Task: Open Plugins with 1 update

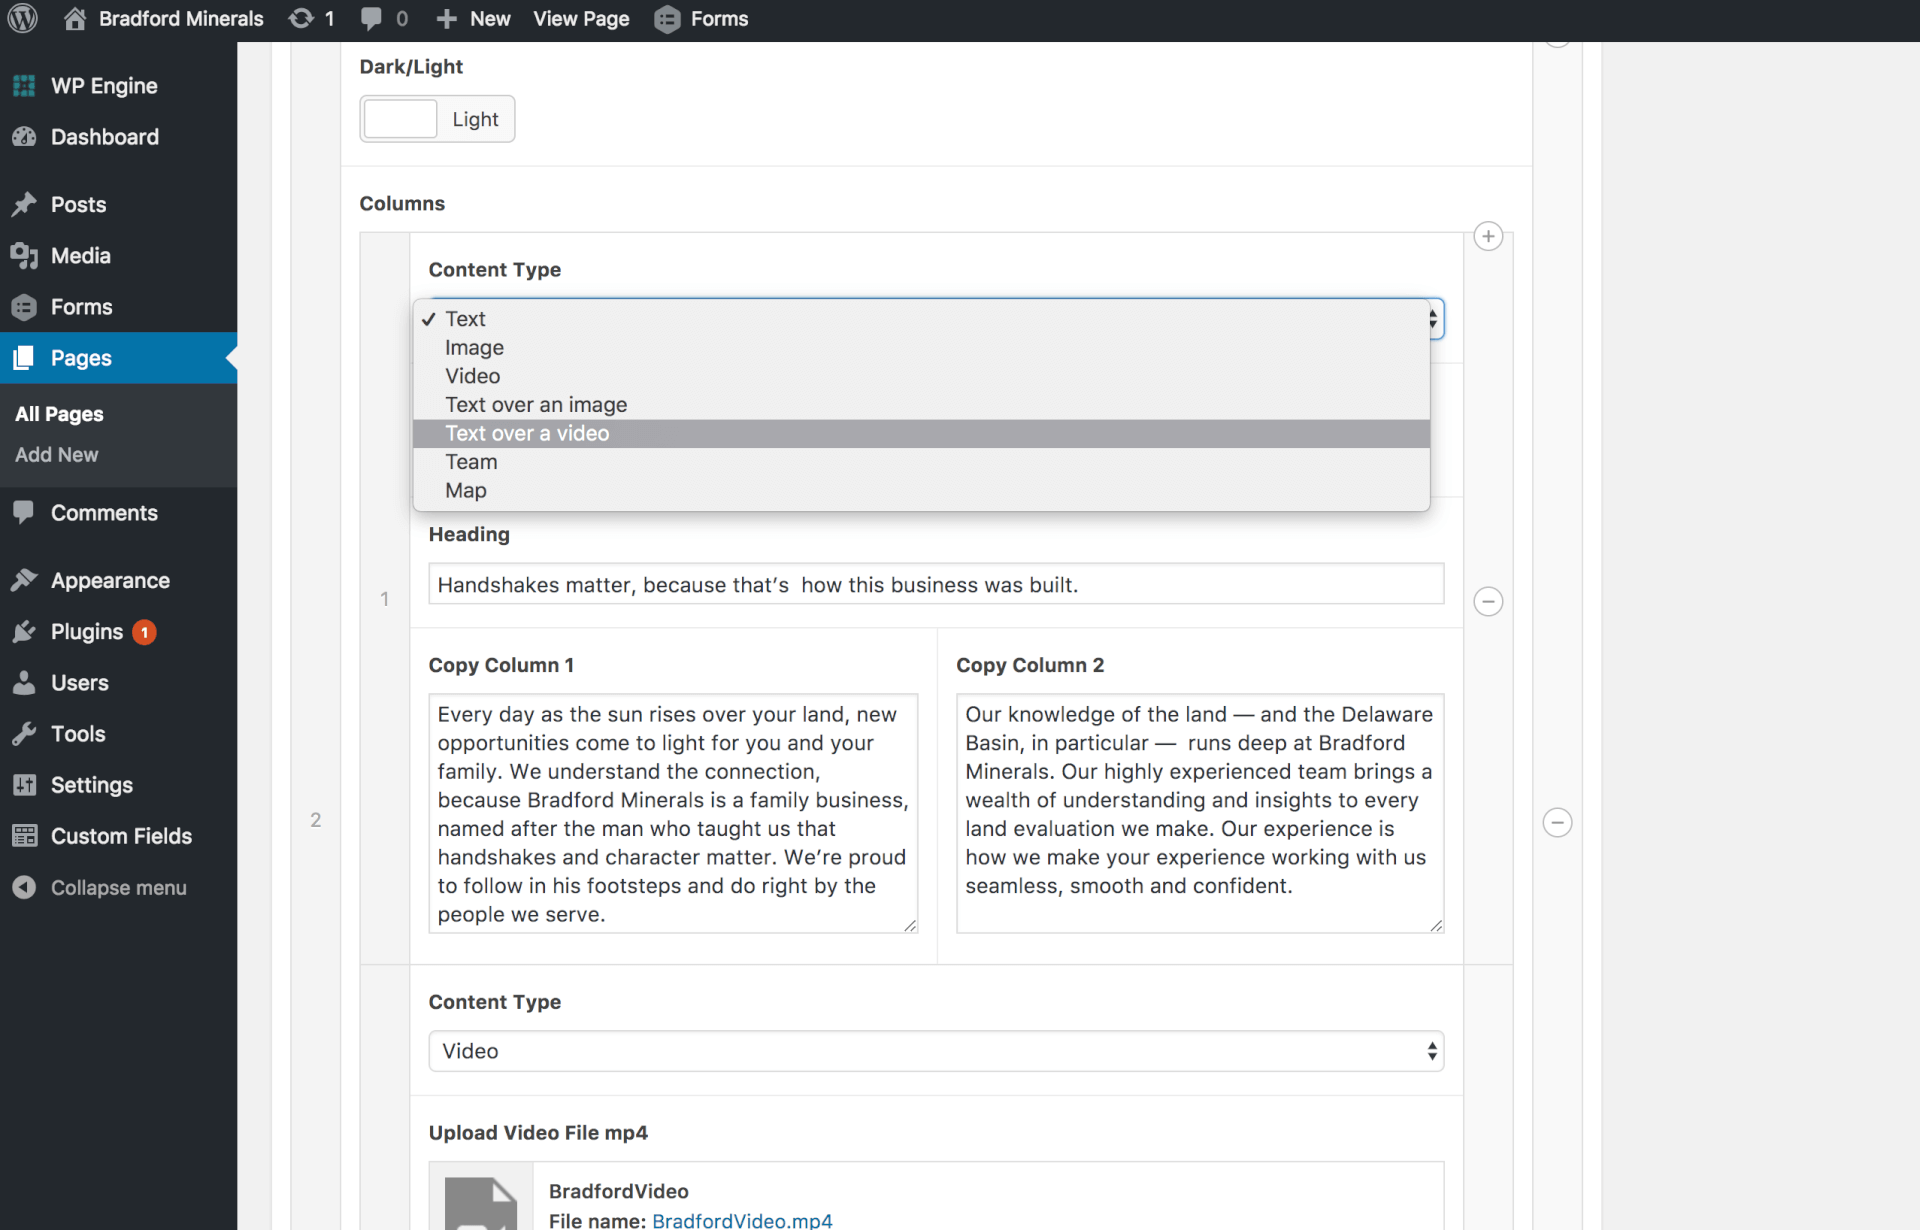Action: tap(87, 632)
